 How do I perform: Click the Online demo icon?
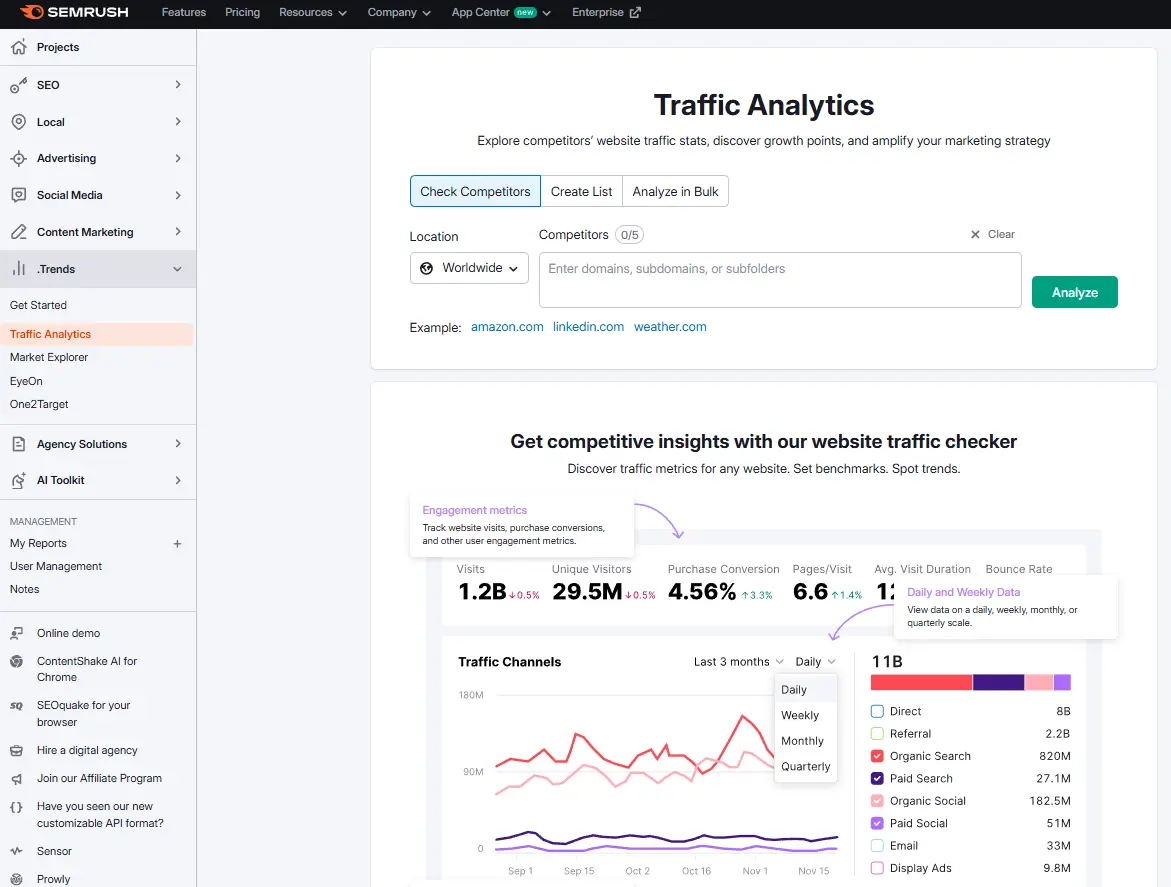[x=16, y=633]
